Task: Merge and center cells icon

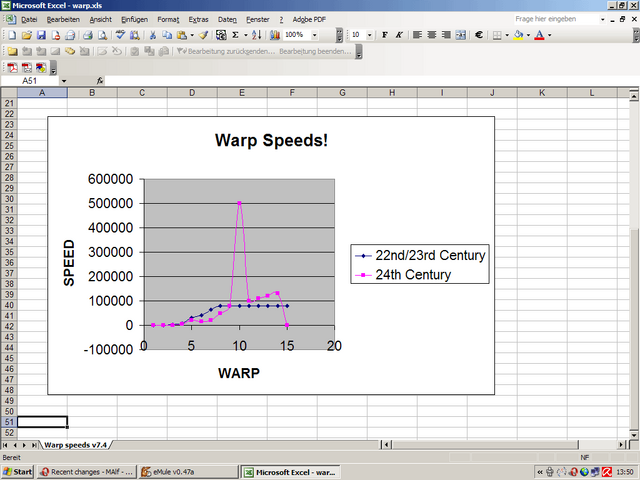Action: 461,35
